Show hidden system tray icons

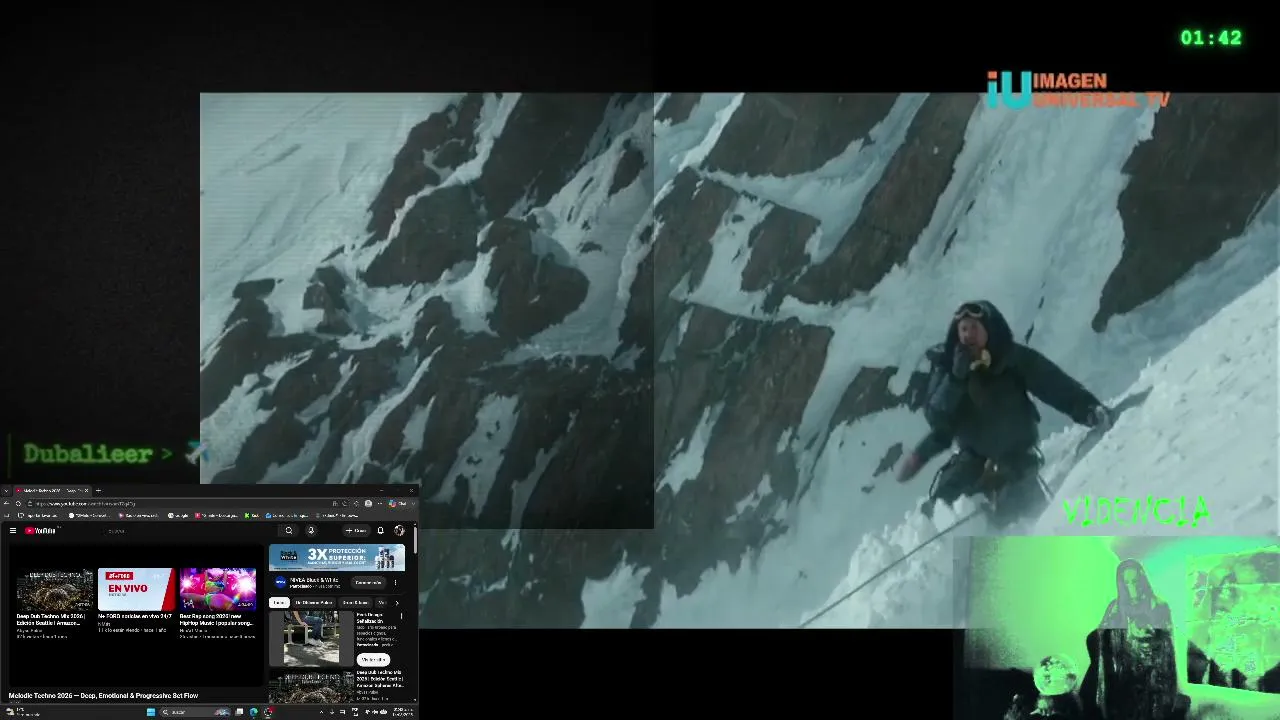click(x=321, y=712)
